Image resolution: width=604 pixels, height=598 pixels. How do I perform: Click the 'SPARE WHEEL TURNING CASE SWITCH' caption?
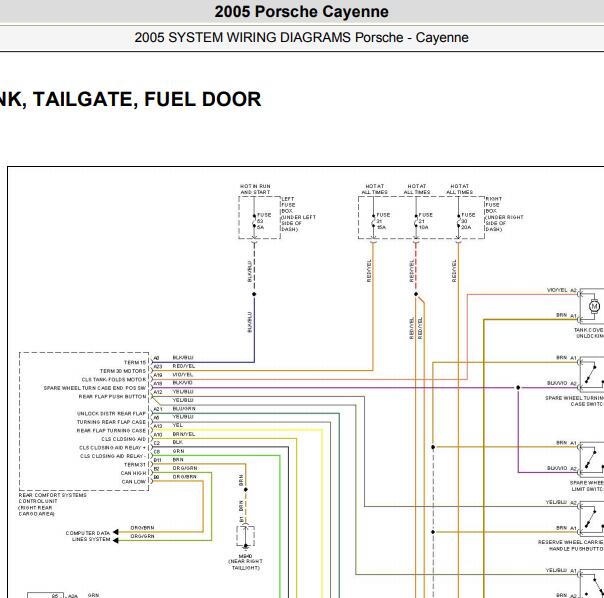pos(575,401)
